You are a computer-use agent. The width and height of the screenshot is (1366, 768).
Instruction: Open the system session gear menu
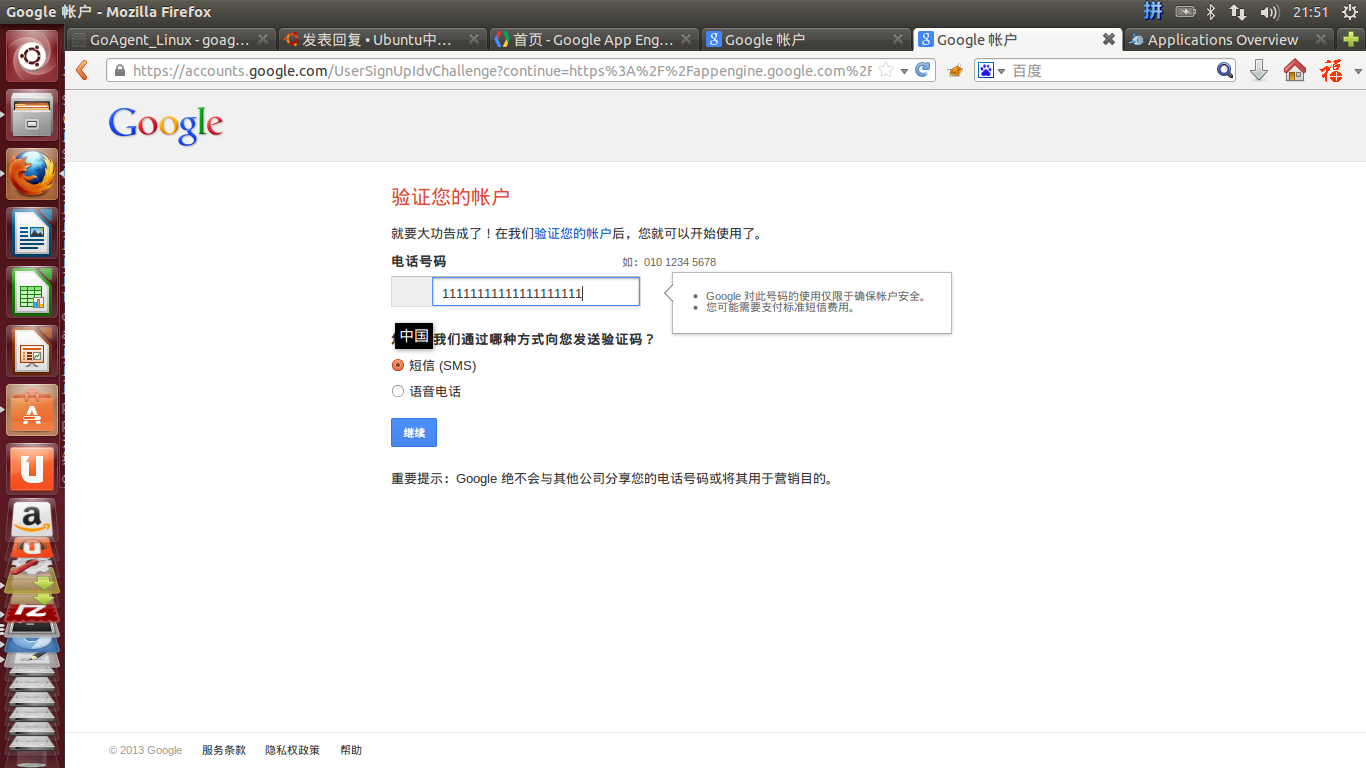coord(1349,12)
